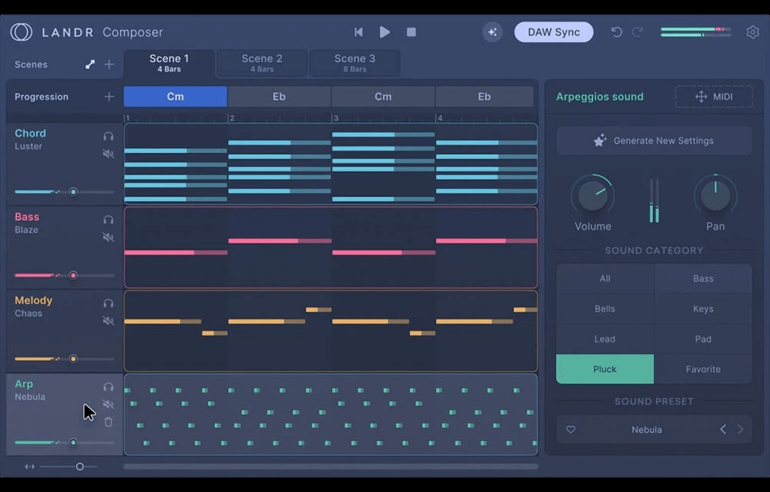Select the Eb chord in bar two
This screenshot has width=770, height=492.
click(x=279, y=97)
